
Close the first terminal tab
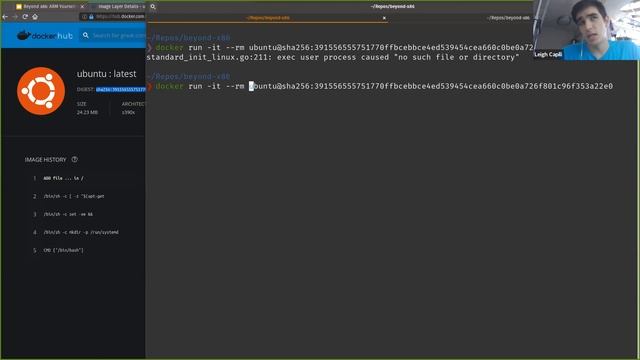384,18
